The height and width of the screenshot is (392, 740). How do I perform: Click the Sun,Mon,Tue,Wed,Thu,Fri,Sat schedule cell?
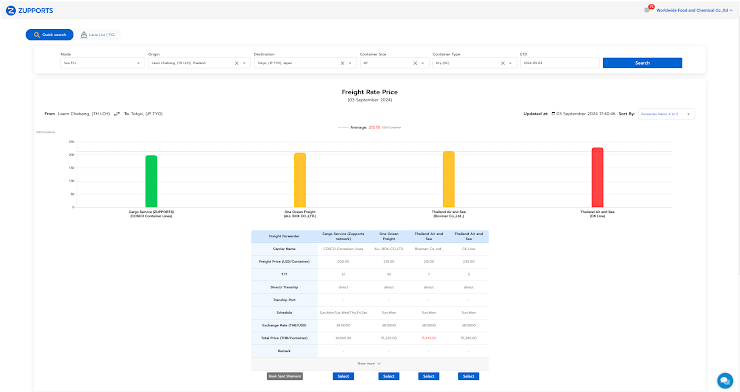[x=343, y=312]
